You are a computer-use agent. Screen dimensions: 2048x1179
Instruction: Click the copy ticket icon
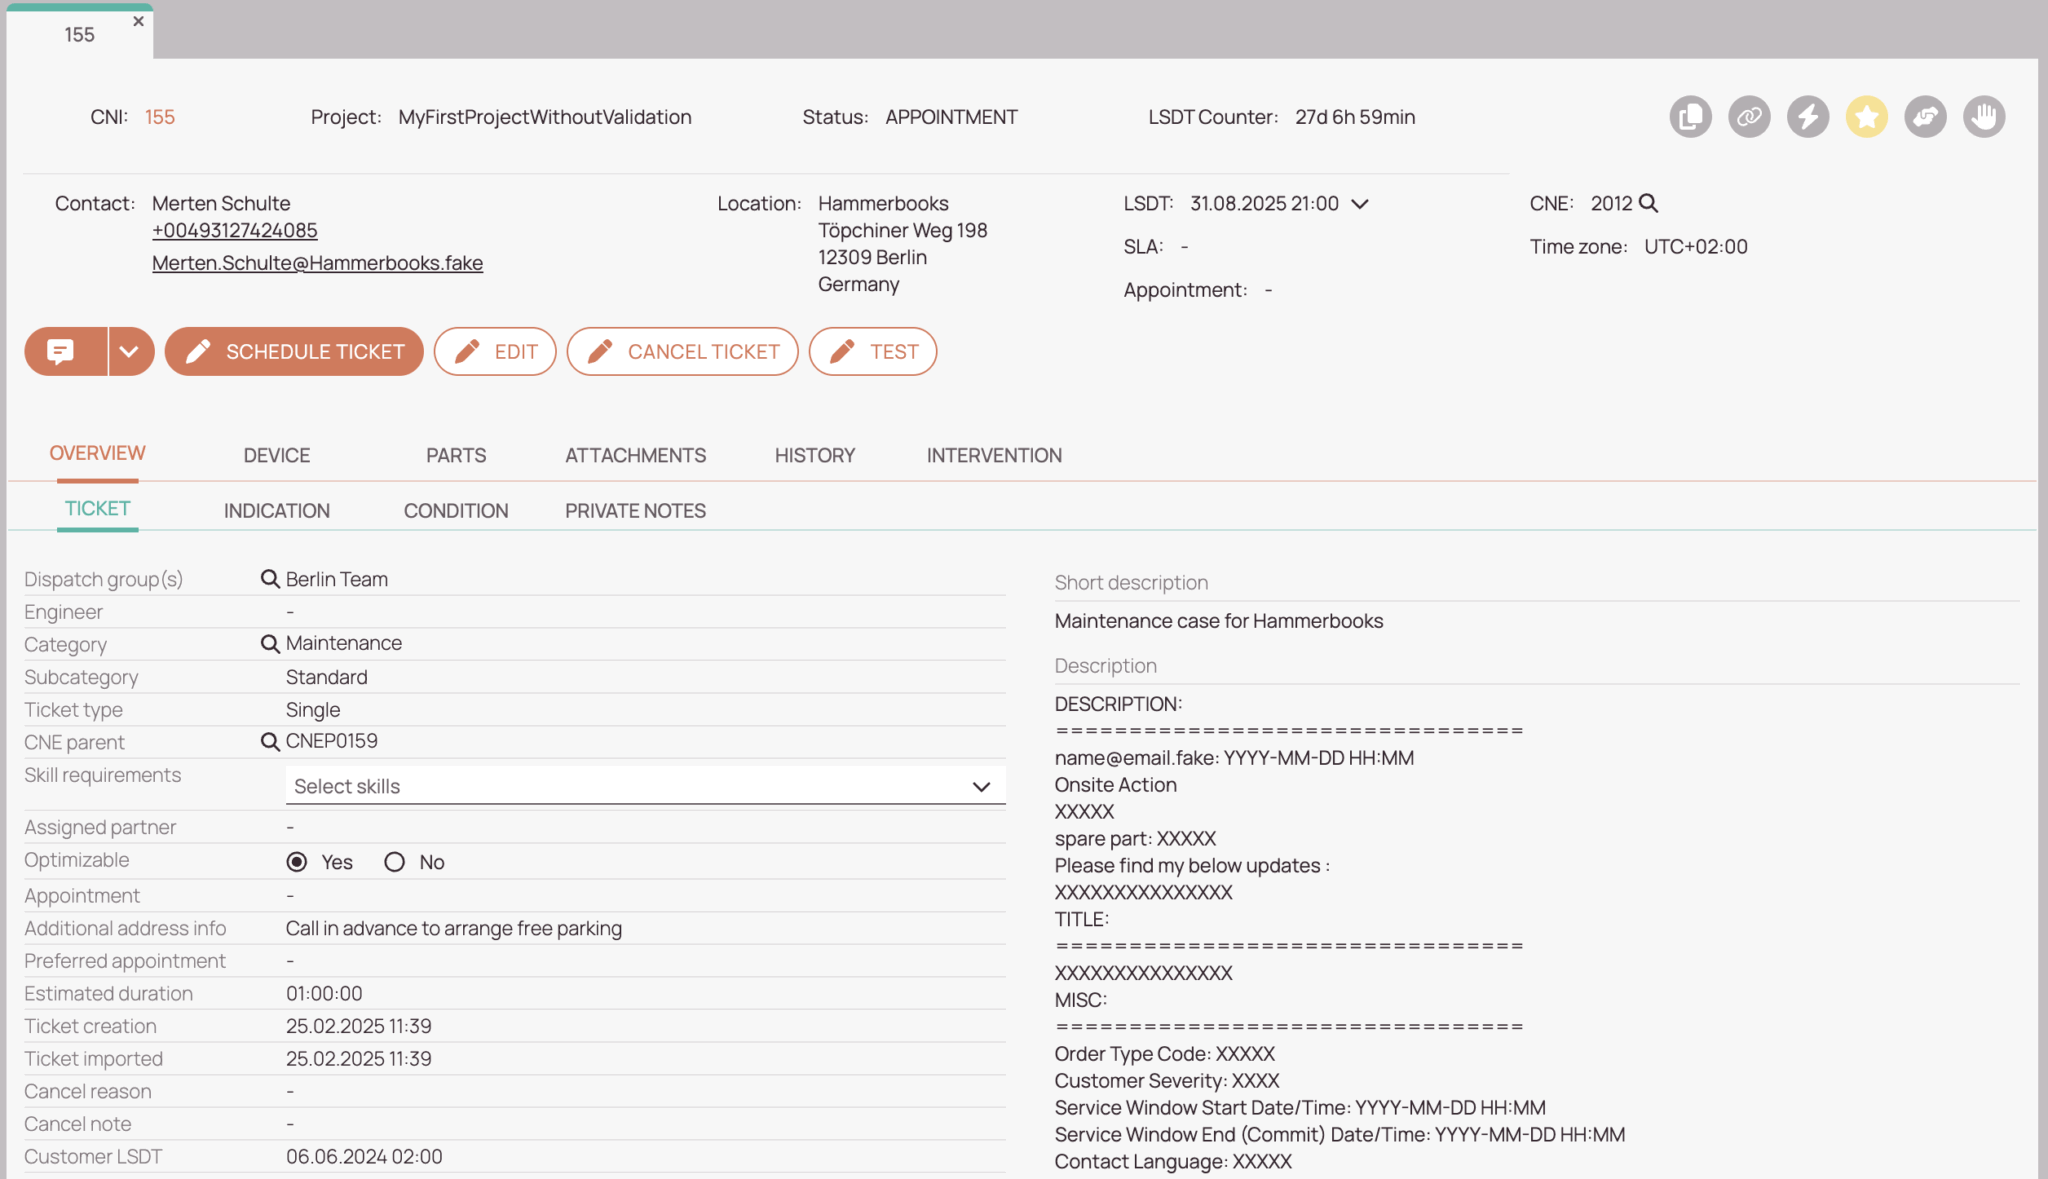coord(1690,117)
